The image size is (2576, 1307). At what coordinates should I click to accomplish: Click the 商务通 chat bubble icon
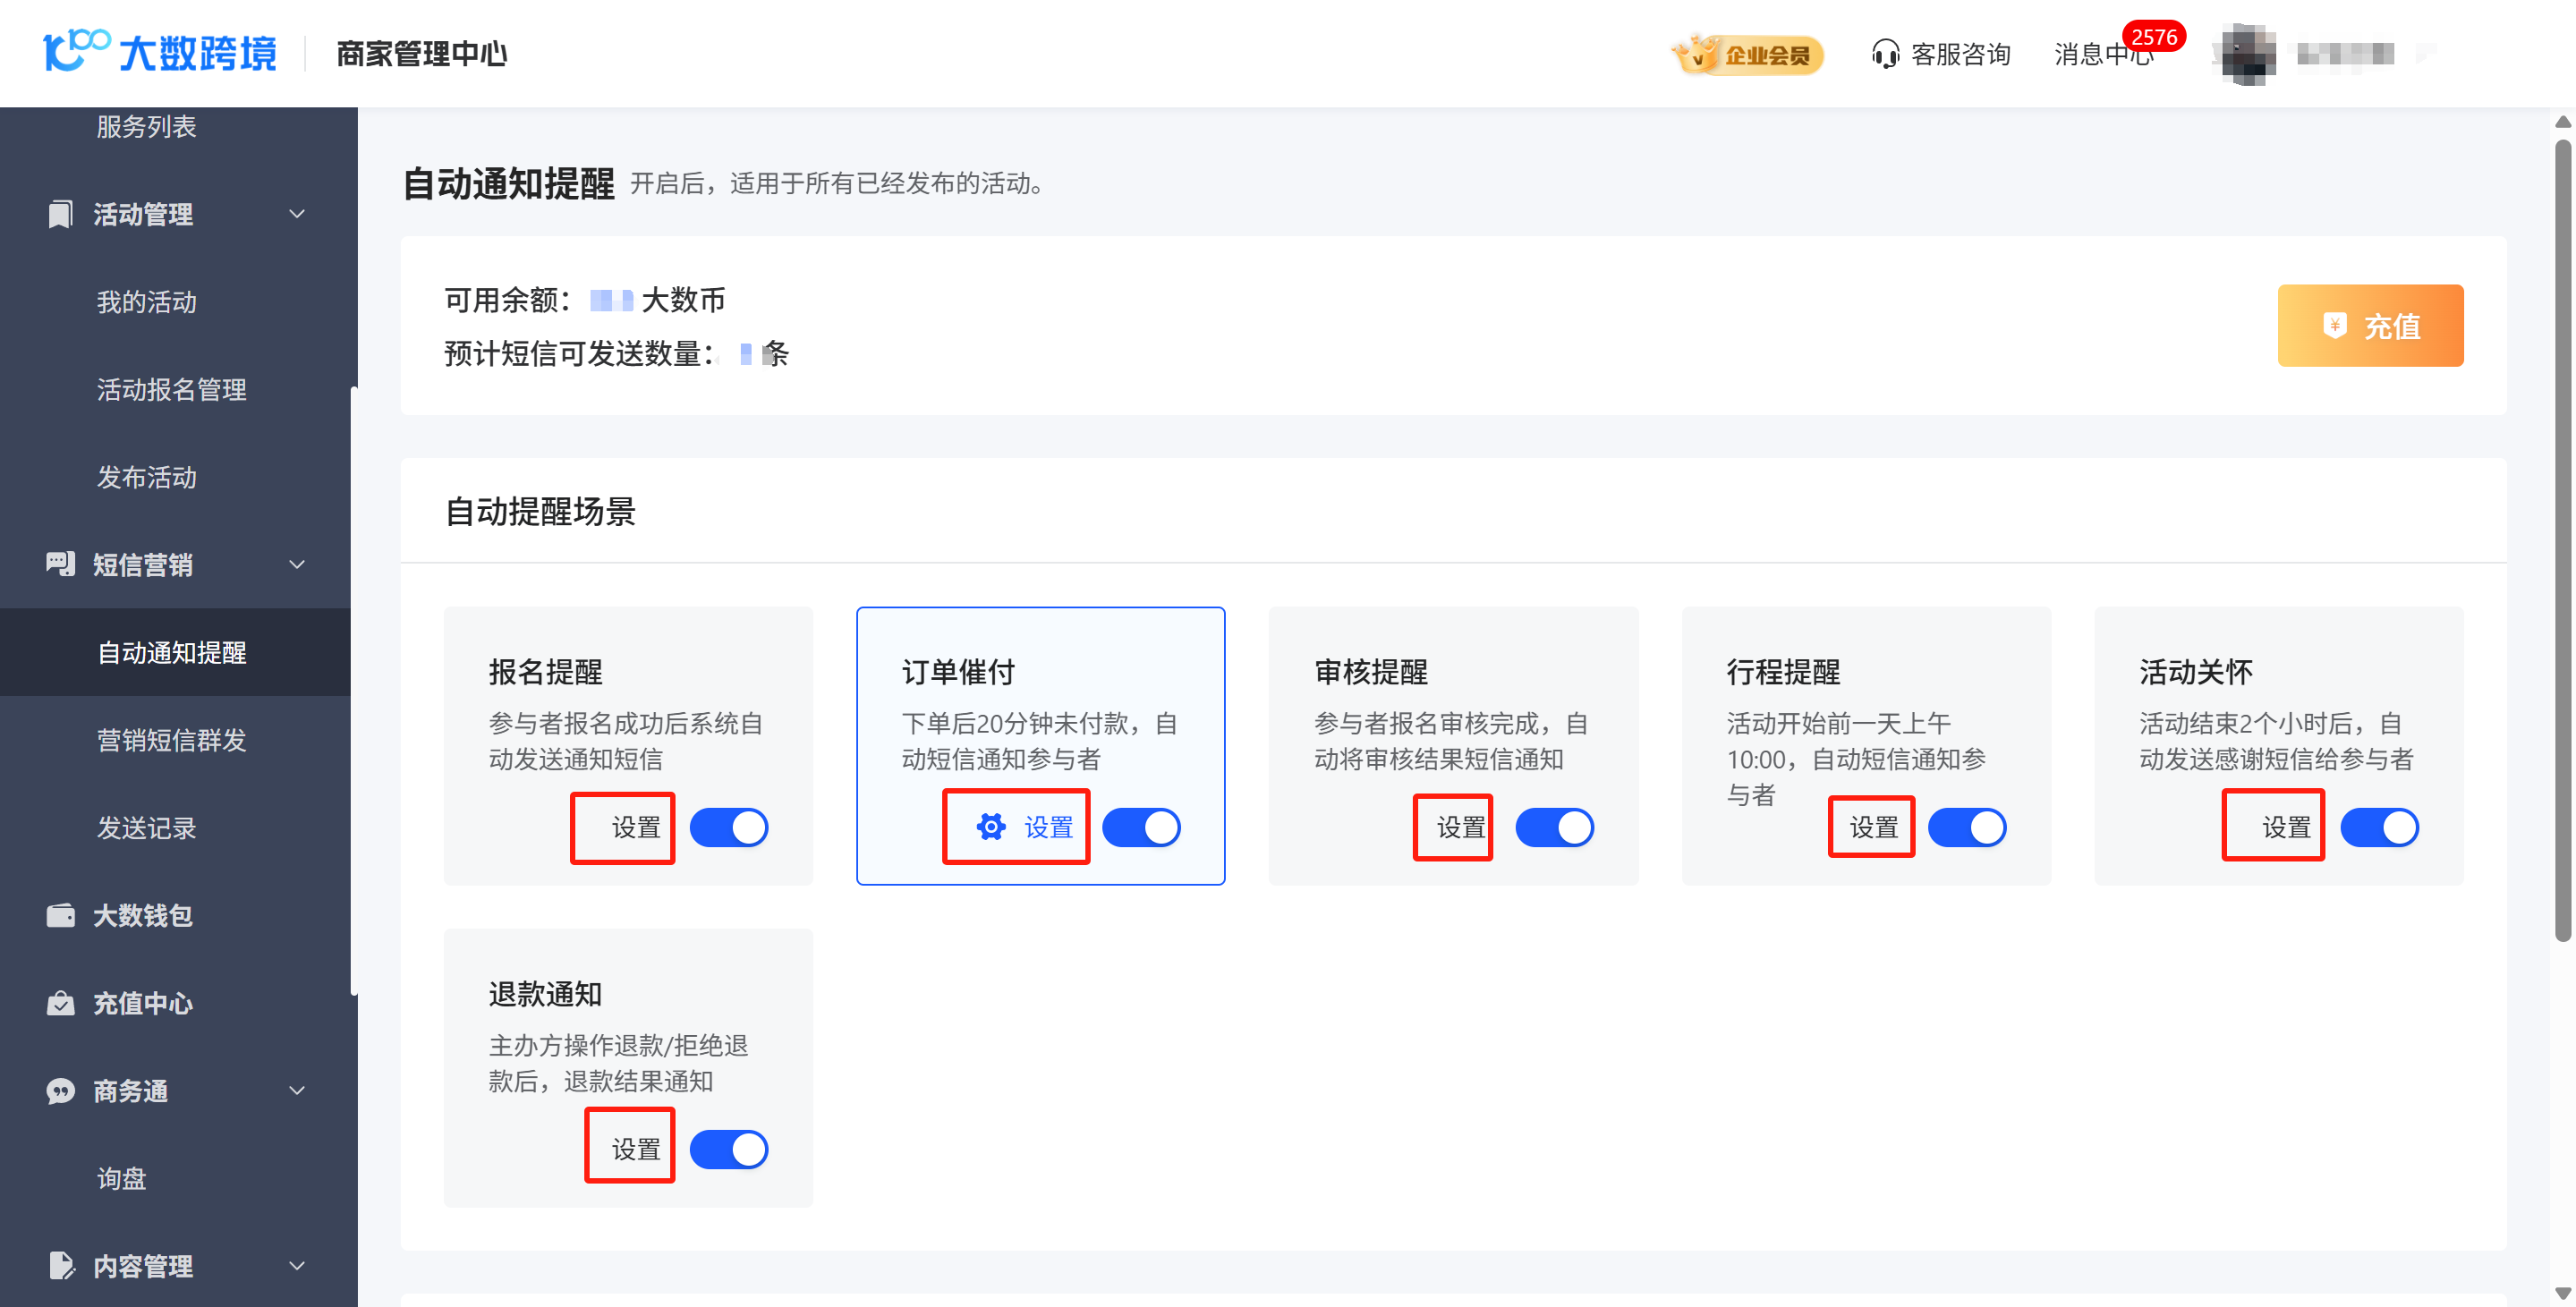point(60,1091)
